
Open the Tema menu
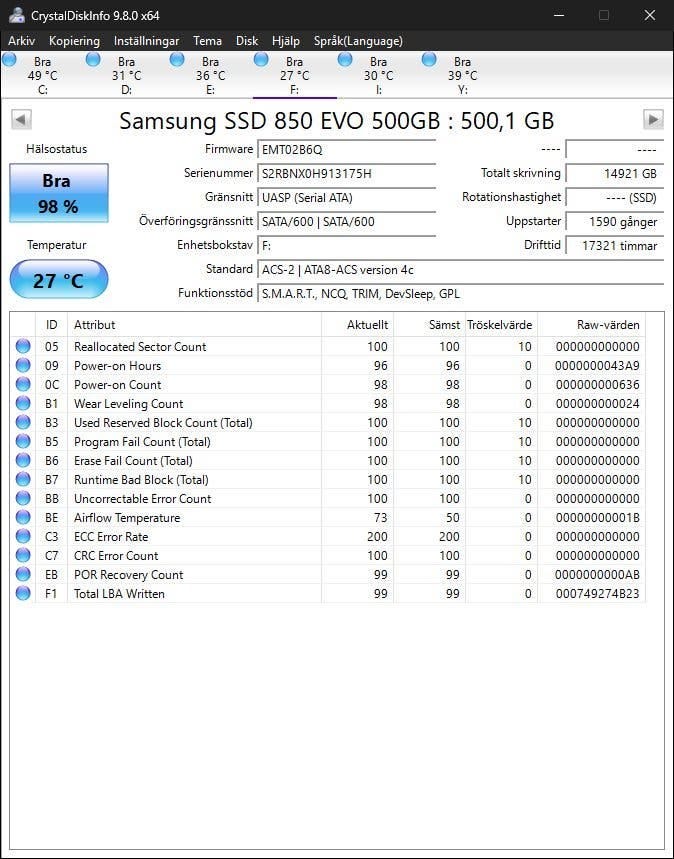coord(207,41)
